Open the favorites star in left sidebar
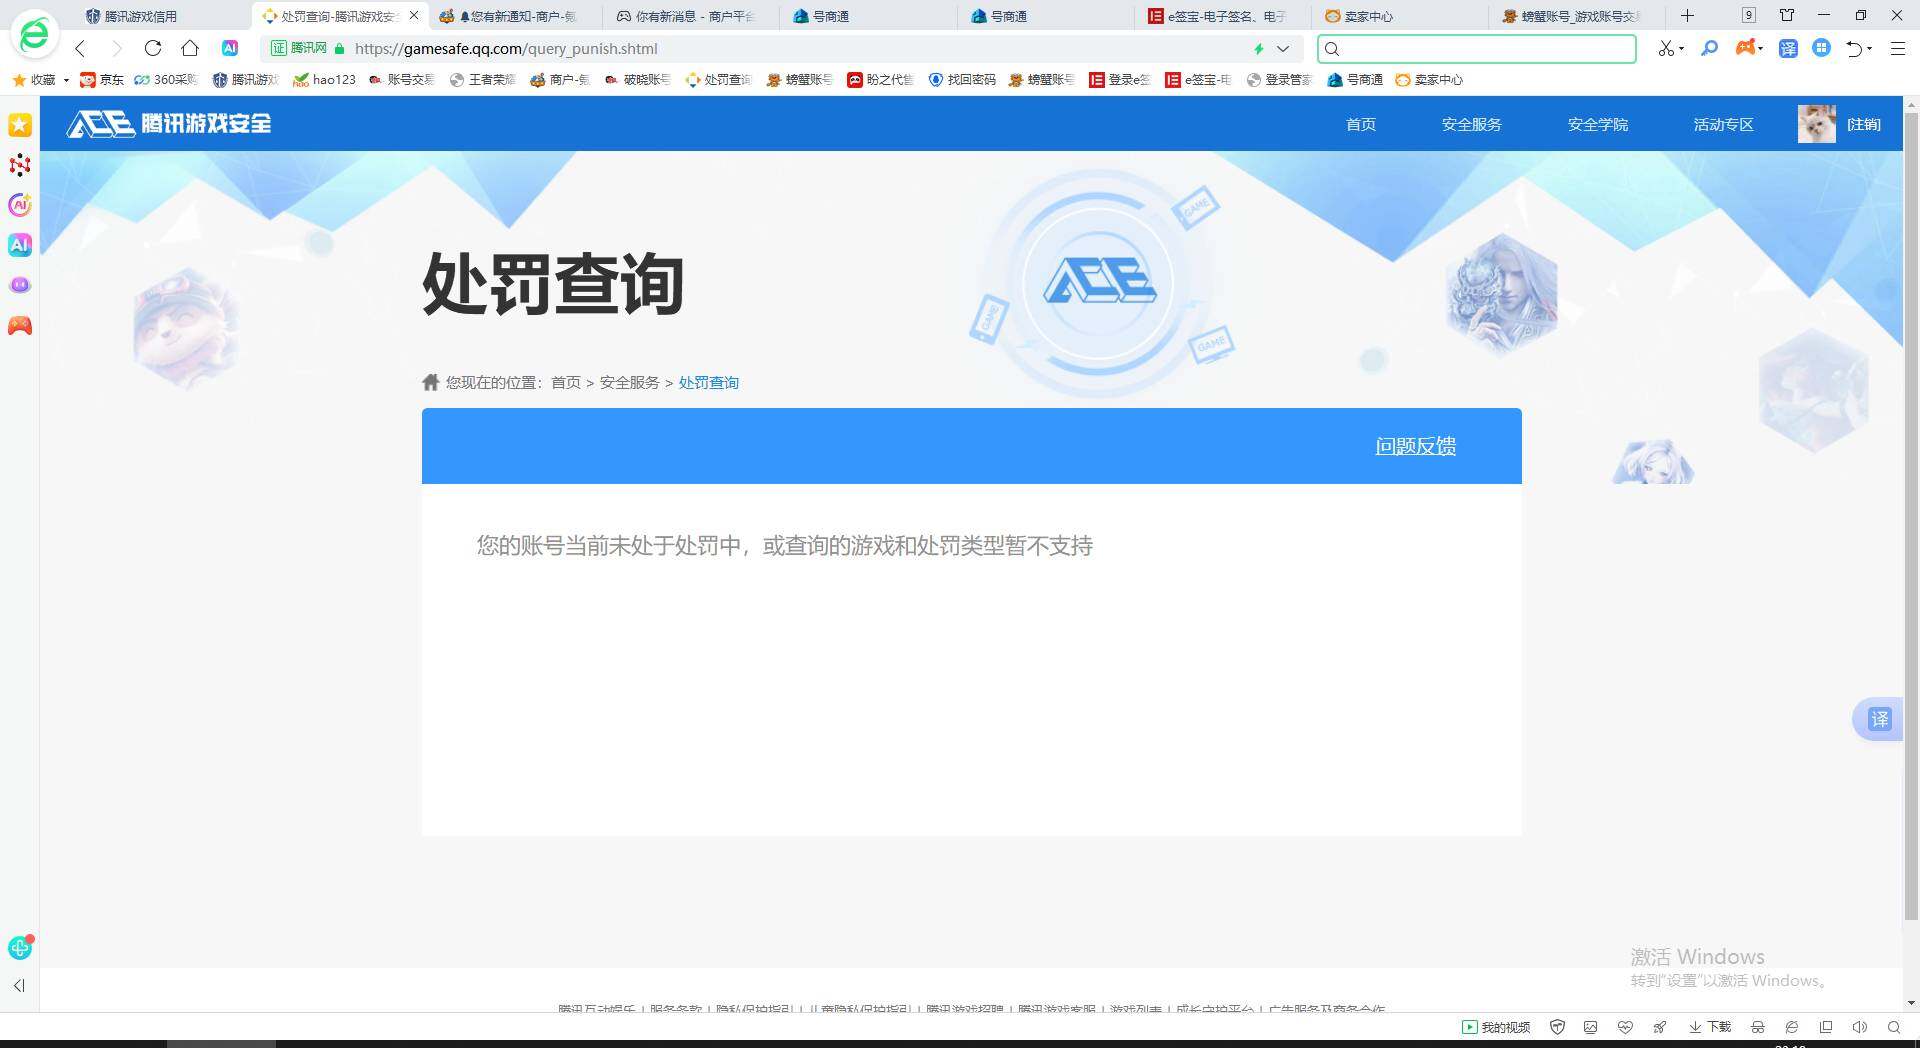Viewport: 1920px width, 1048px height. pyautogui.click(x=19, y=125)
